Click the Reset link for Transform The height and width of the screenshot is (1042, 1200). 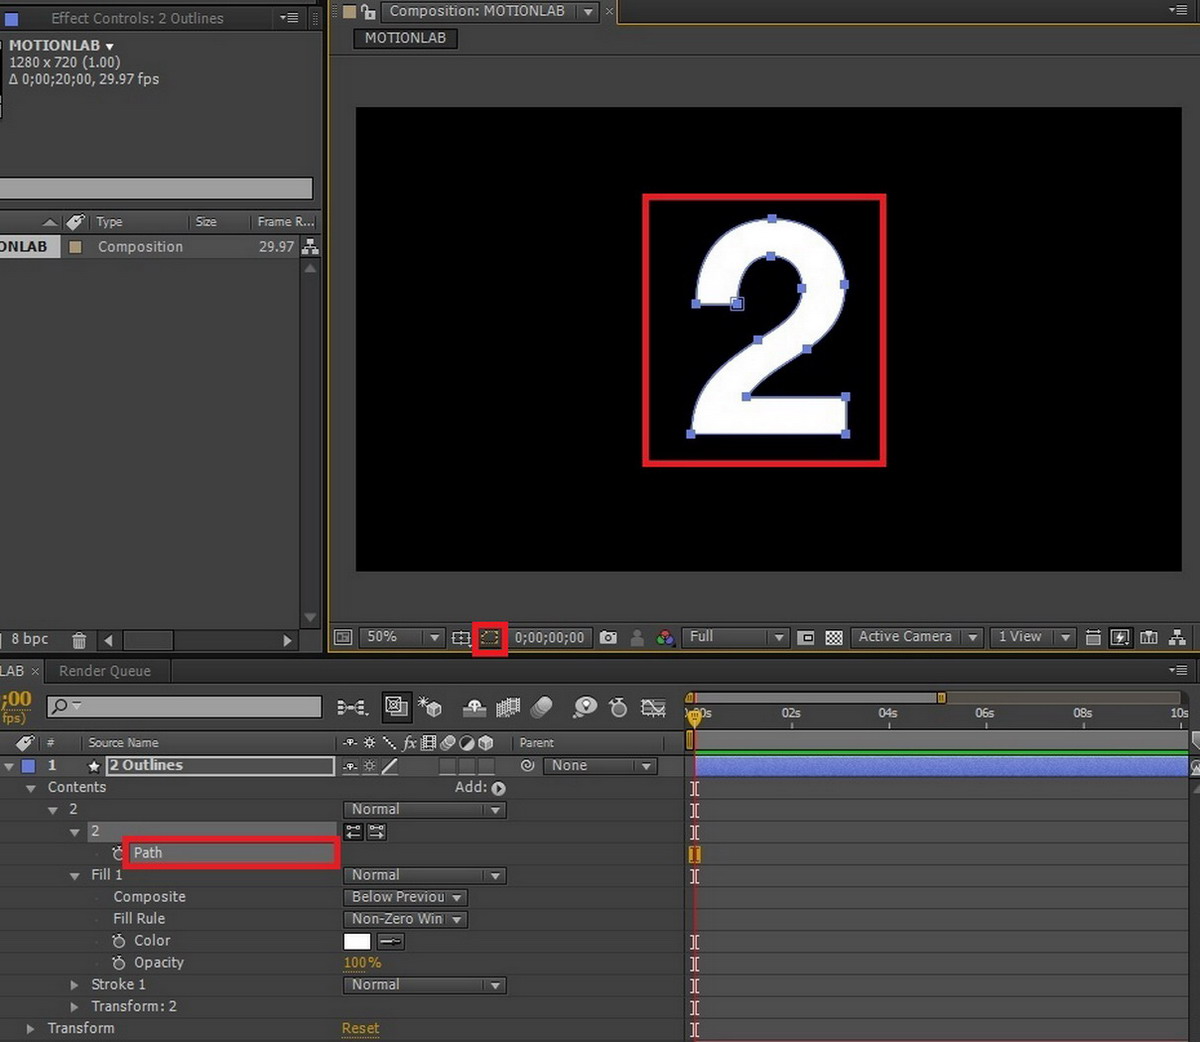point(360,1029)
